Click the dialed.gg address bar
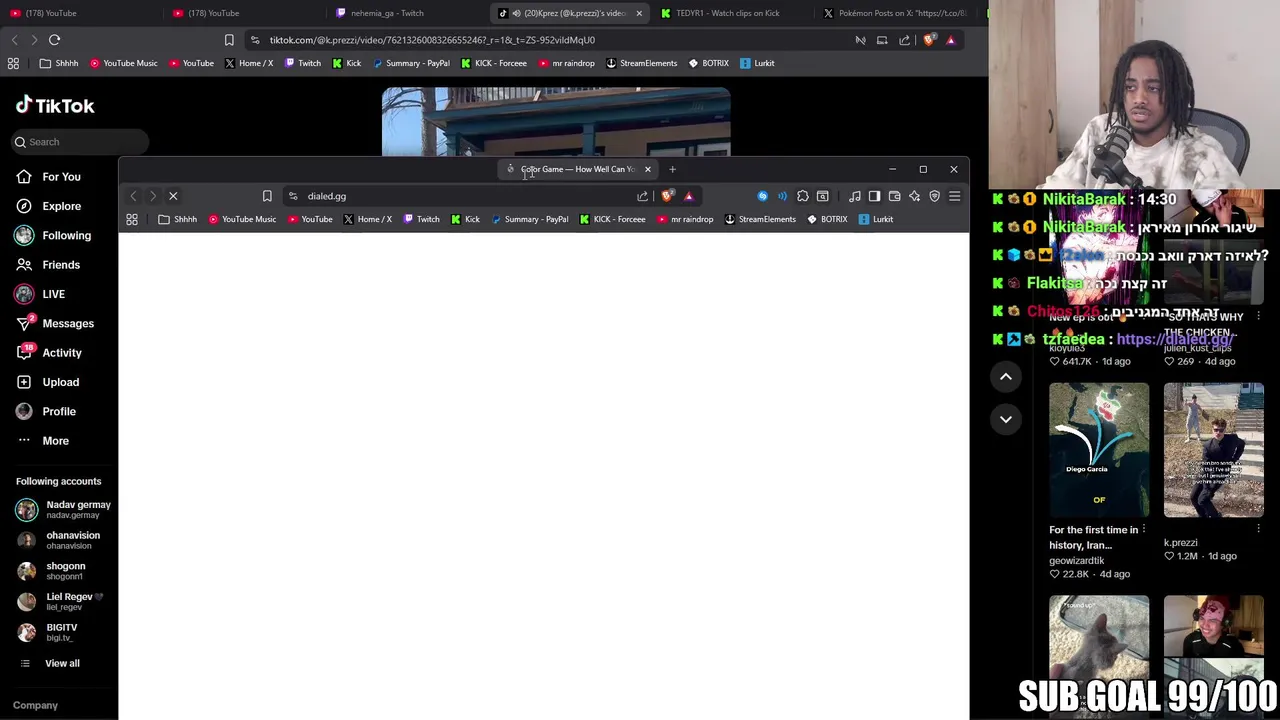Screen dimensions: 1280x720 pyautogui.click(x=460, y=196)
